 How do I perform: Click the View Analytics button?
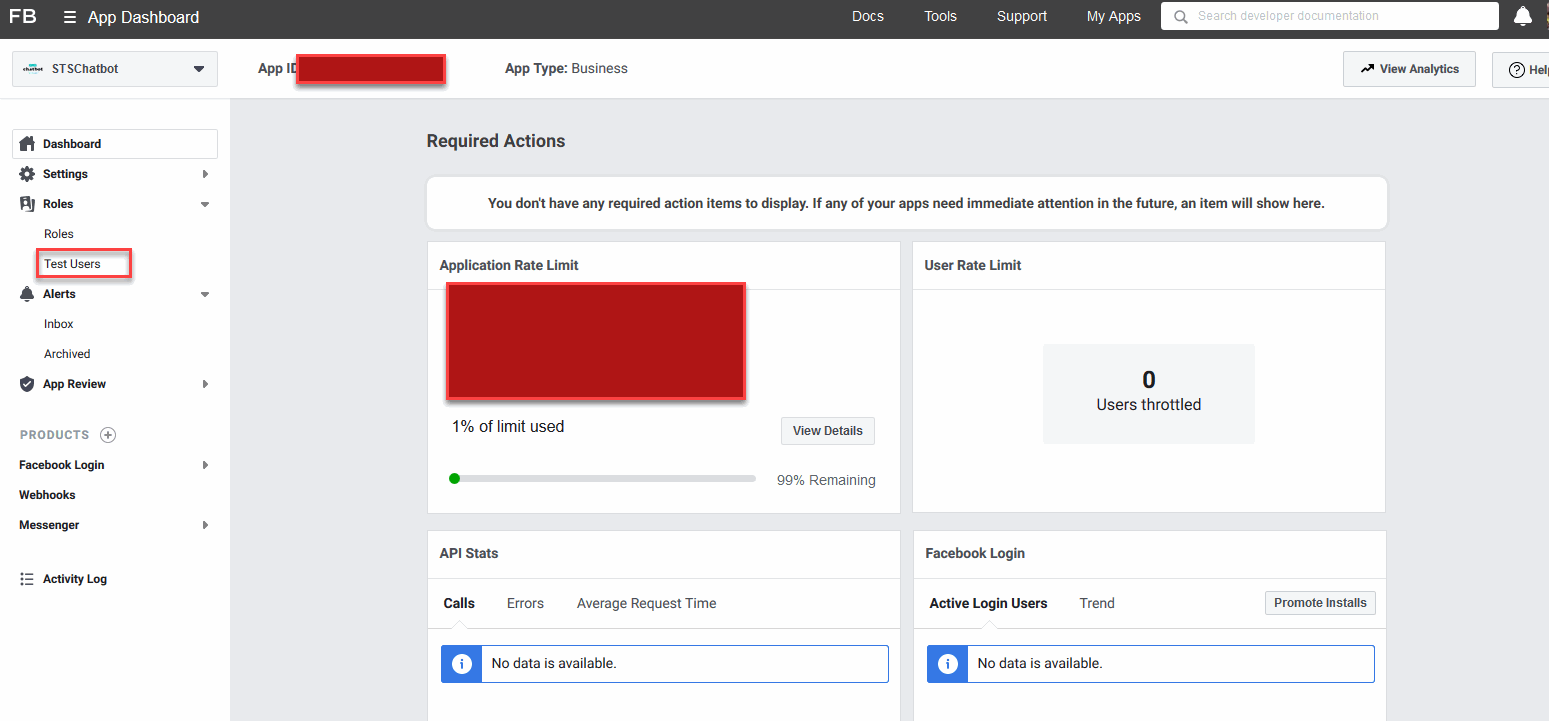(x=1409, y=69)
